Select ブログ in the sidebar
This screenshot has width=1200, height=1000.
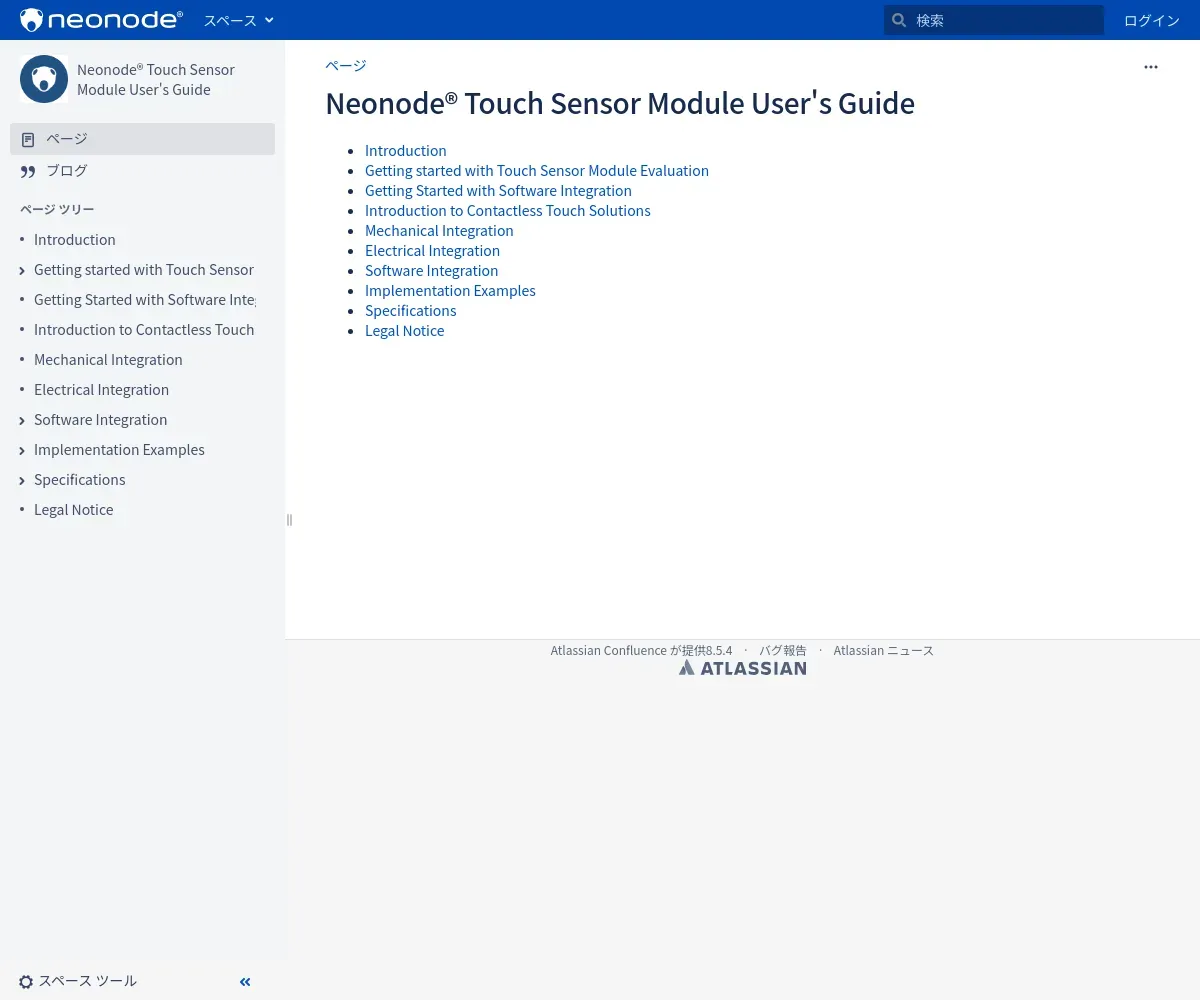(x=142, y=171)
